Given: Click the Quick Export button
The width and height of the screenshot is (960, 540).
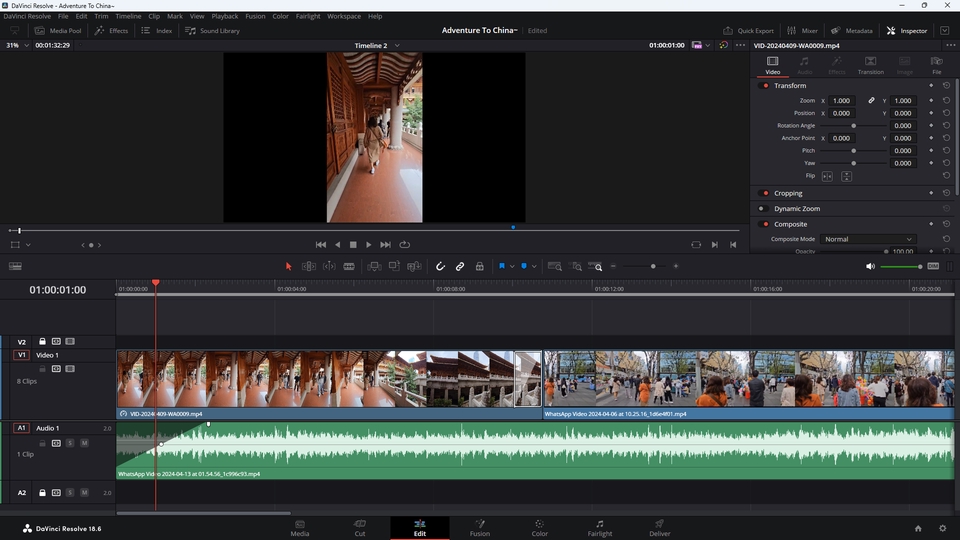Looking at the screenshot, I should click(x=748, y=31).
